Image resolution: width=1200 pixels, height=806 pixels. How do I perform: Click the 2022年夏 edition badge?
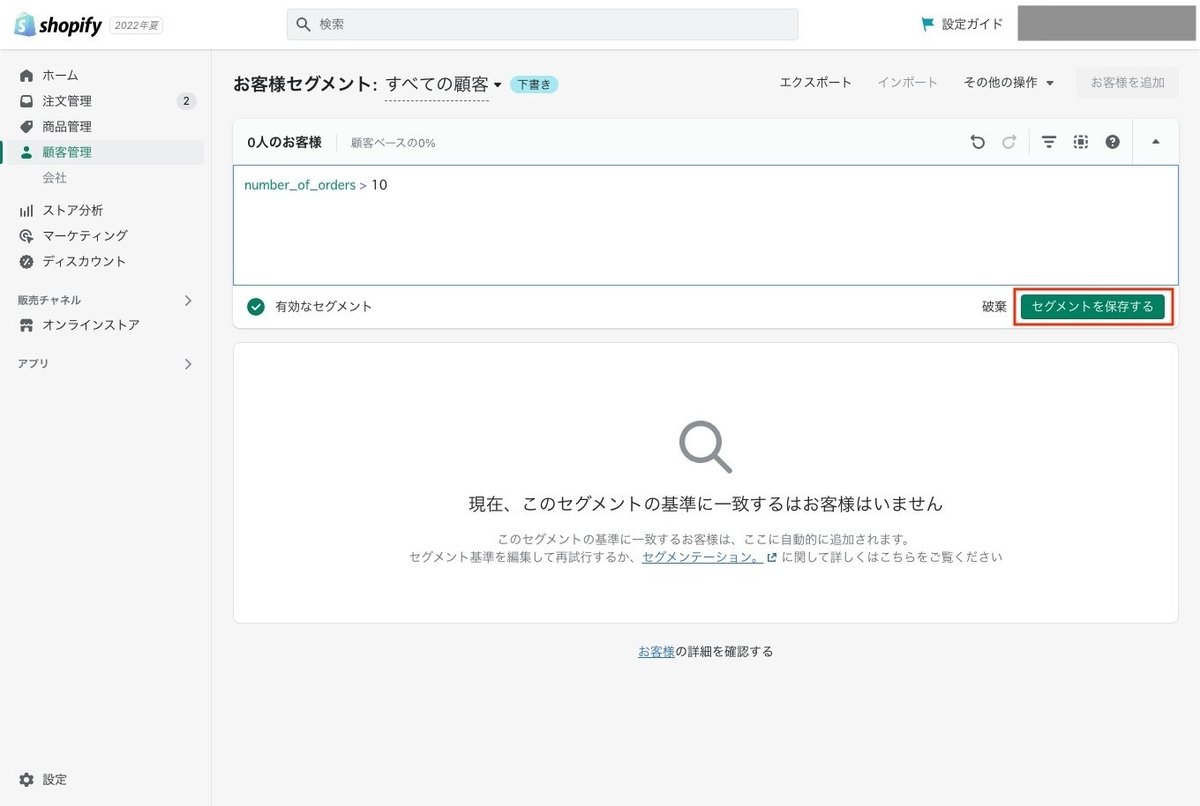click(136, 26)
